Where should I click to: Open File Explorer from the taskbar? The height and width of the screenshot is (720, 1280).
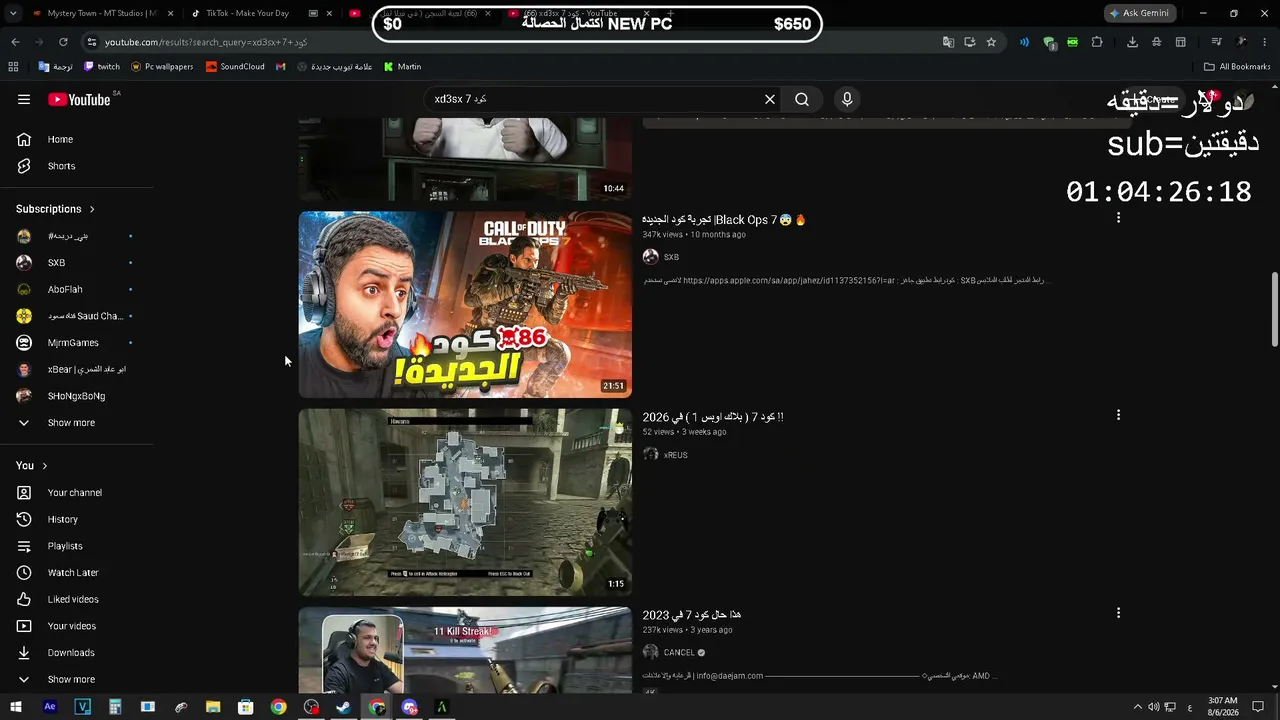[x=213, y=707]
